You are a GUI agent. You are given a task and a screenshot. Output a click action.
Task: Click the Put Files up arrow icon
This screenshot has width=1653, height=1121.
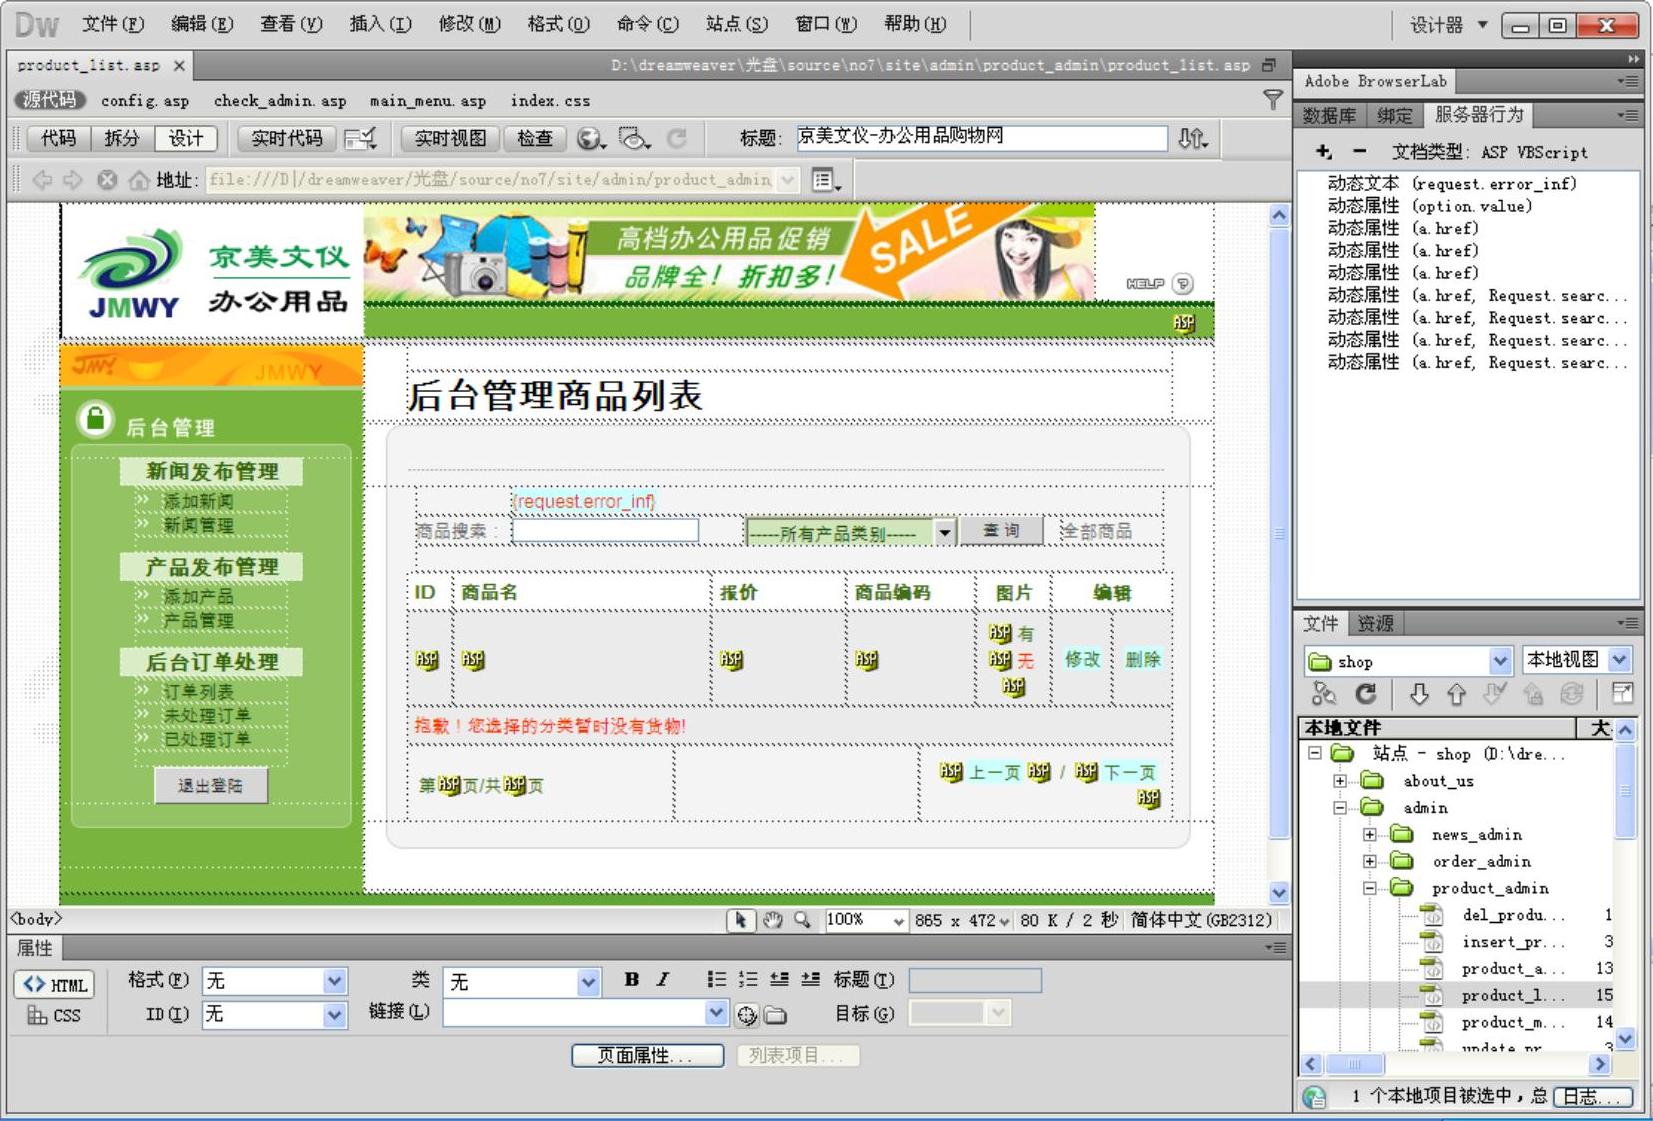[1456, 694]
